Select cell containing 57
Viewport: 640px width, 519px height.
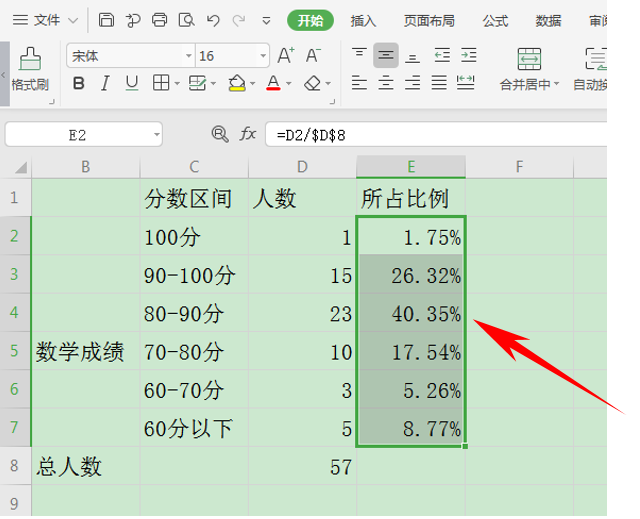pos(302,466)
